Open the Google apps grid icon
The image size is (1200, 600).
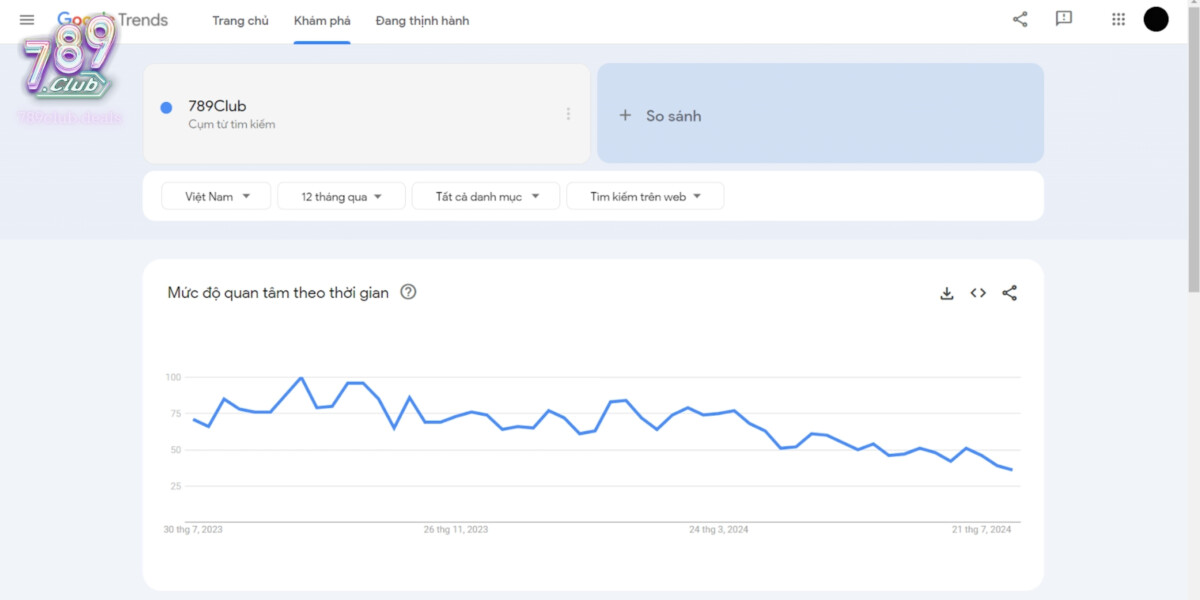1117,19
